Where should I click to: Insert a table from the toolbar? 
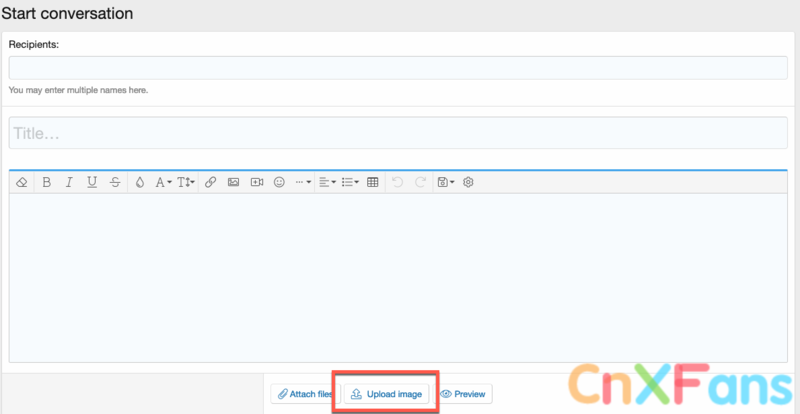click(373, 182)
